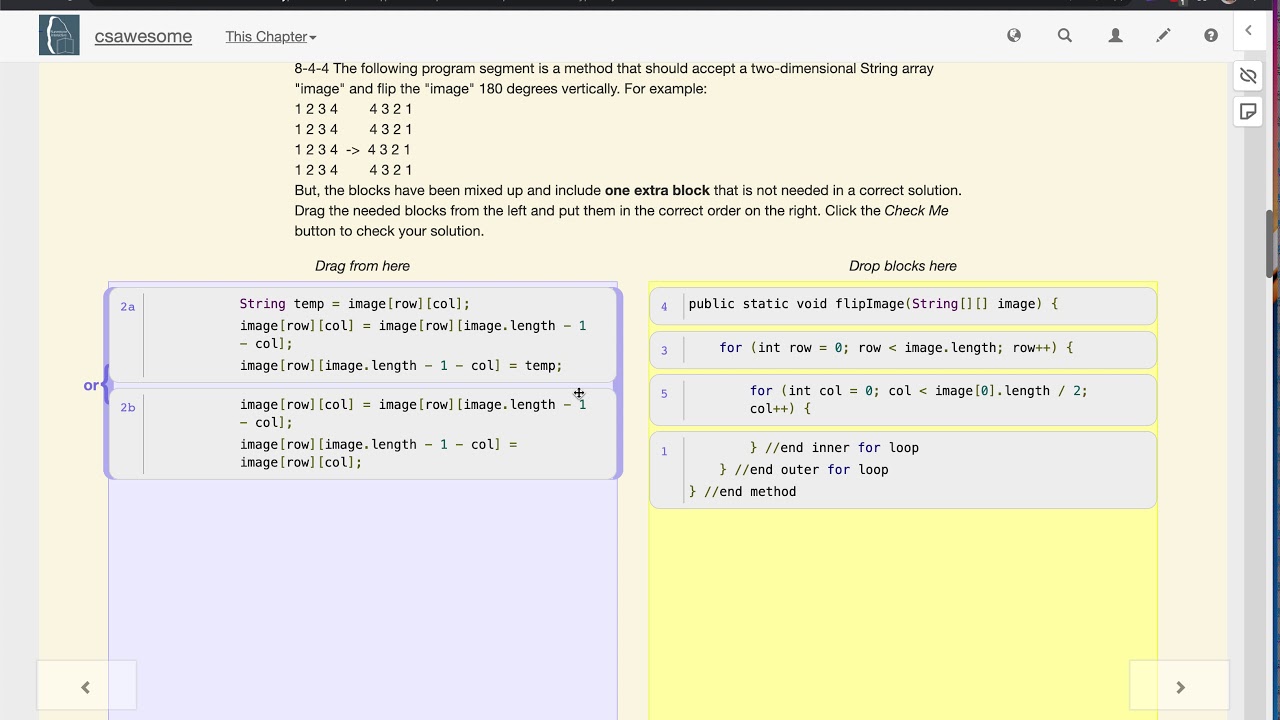Click the globe icon in navbar
Viewport: 1280px width, 720px height.
(x=1014, y=36)
